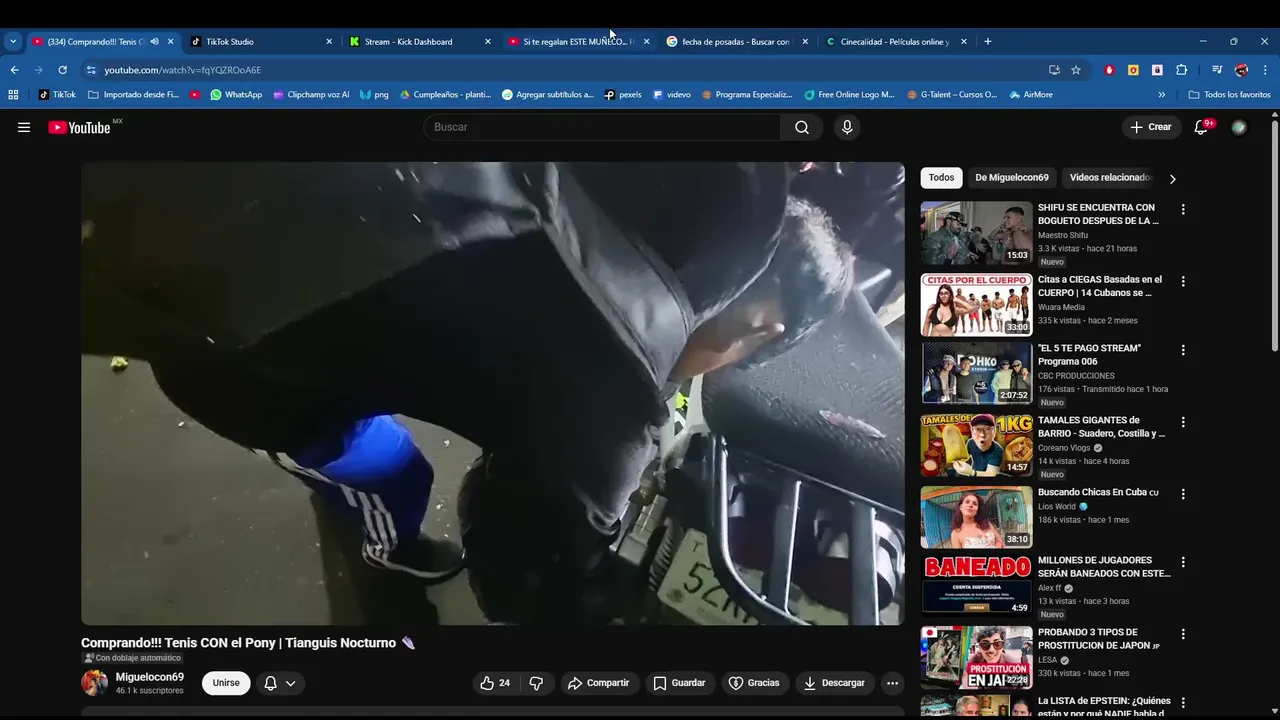Open the Miguelocon69 channel name link
This screenshot has height=720, width=1280.
click(x=150, y=677)
